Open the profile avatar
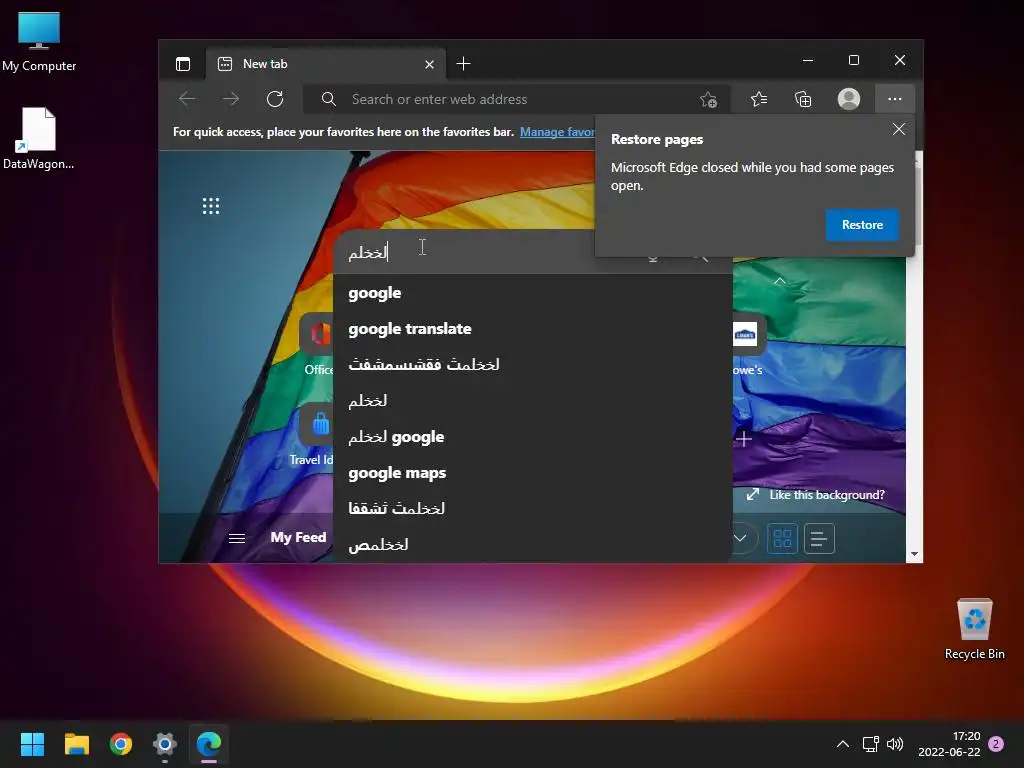 pyautogui.click(x=848, y=99)
